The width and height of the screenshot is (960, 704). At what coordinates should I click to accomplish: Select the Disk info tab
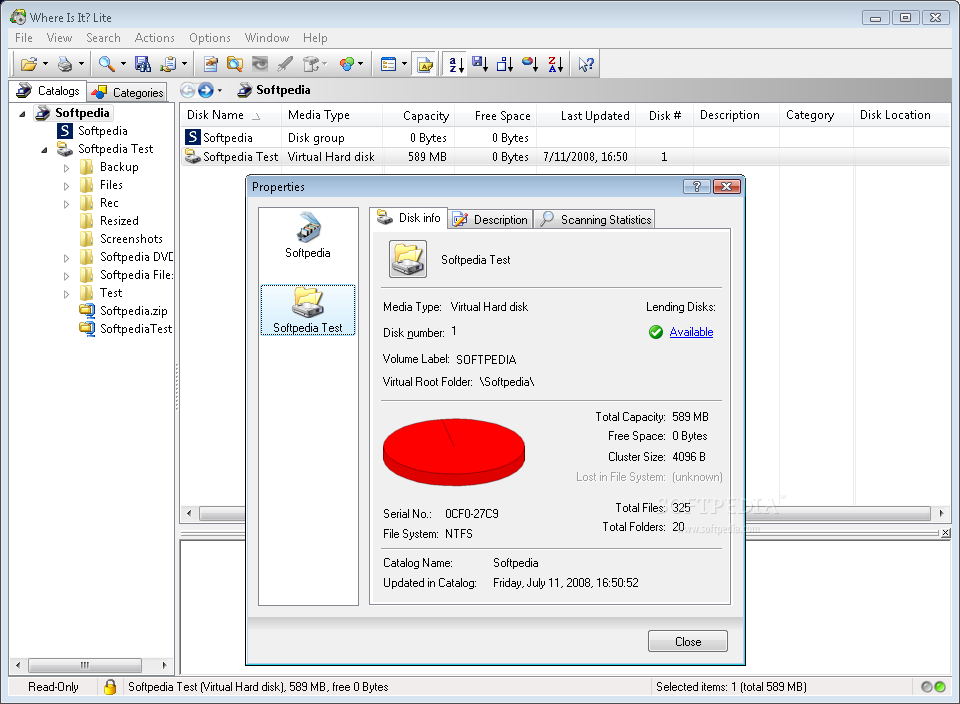pos(409,218)
